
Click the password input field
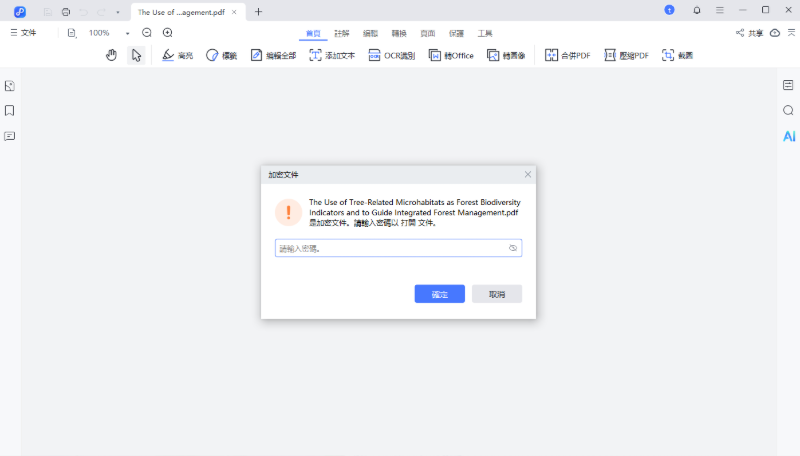click(390, 248)
